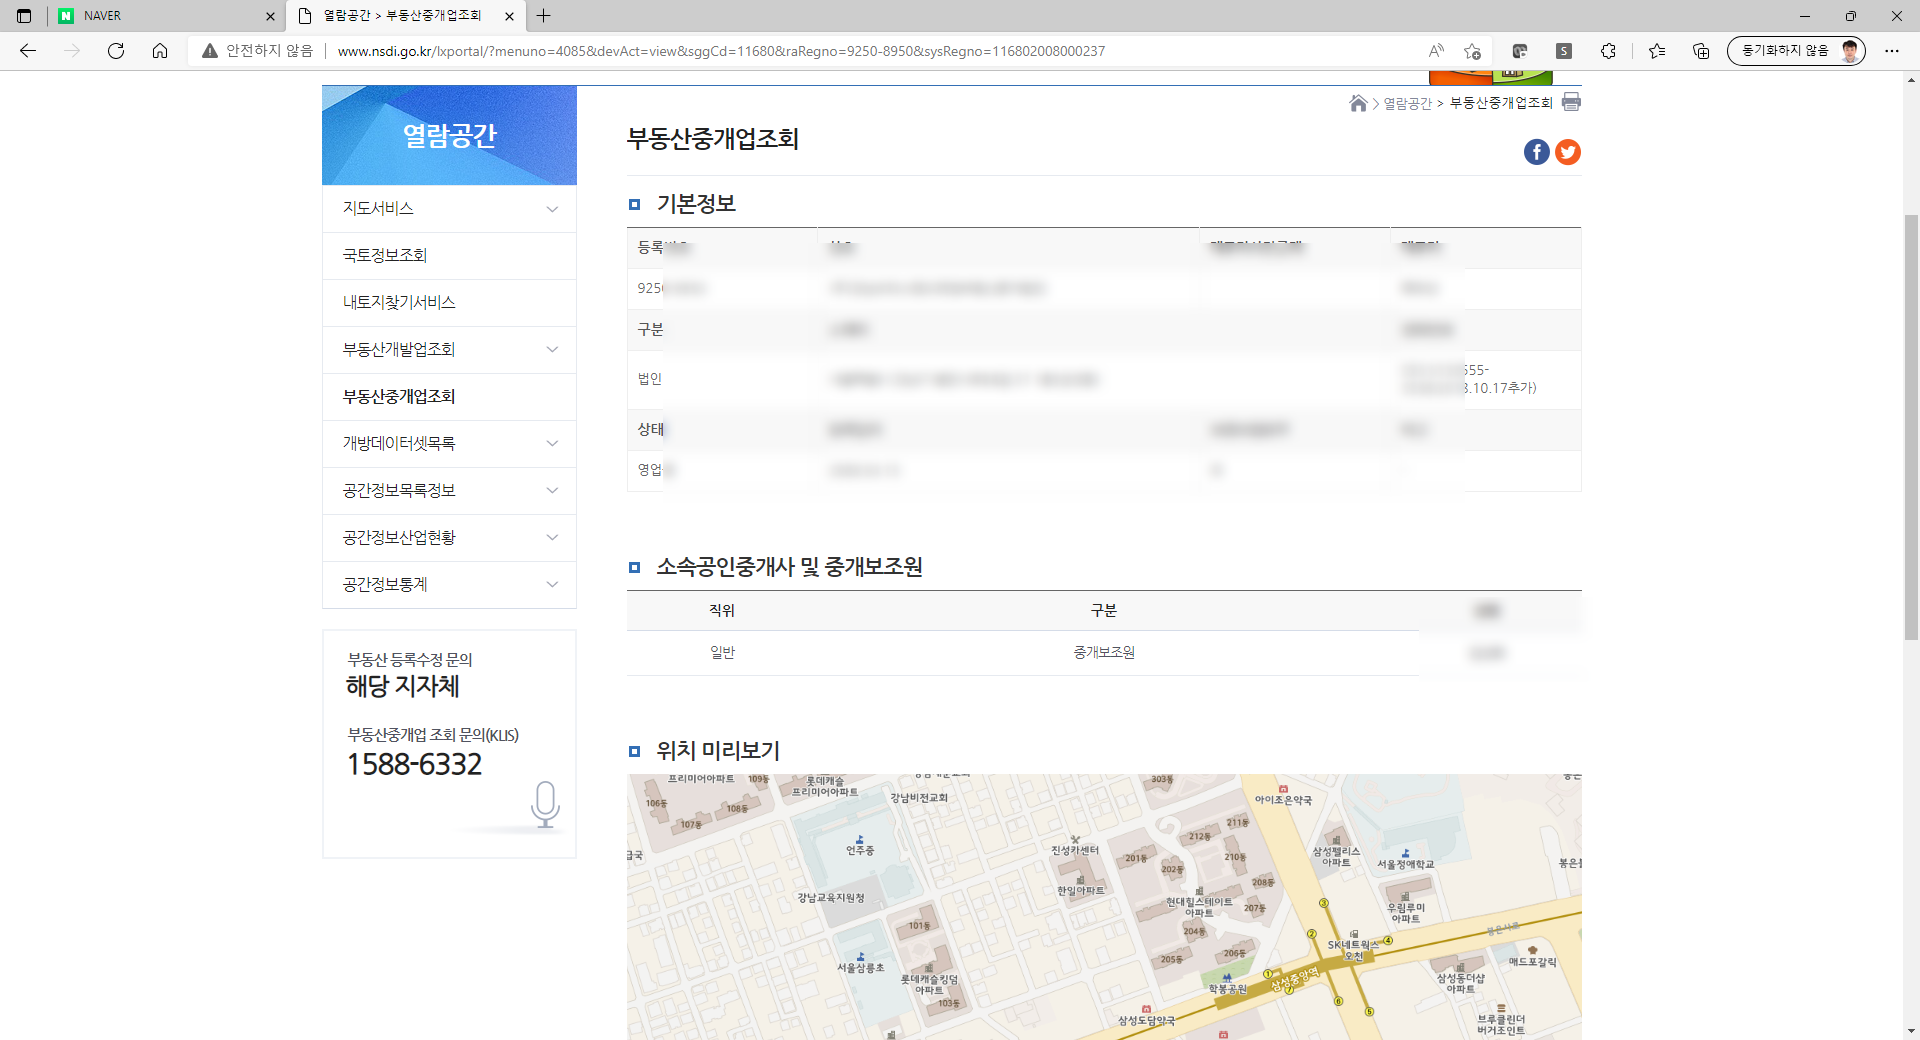Open the browser home page icon
The image size is (1920, 1040).
click(160, 51)
